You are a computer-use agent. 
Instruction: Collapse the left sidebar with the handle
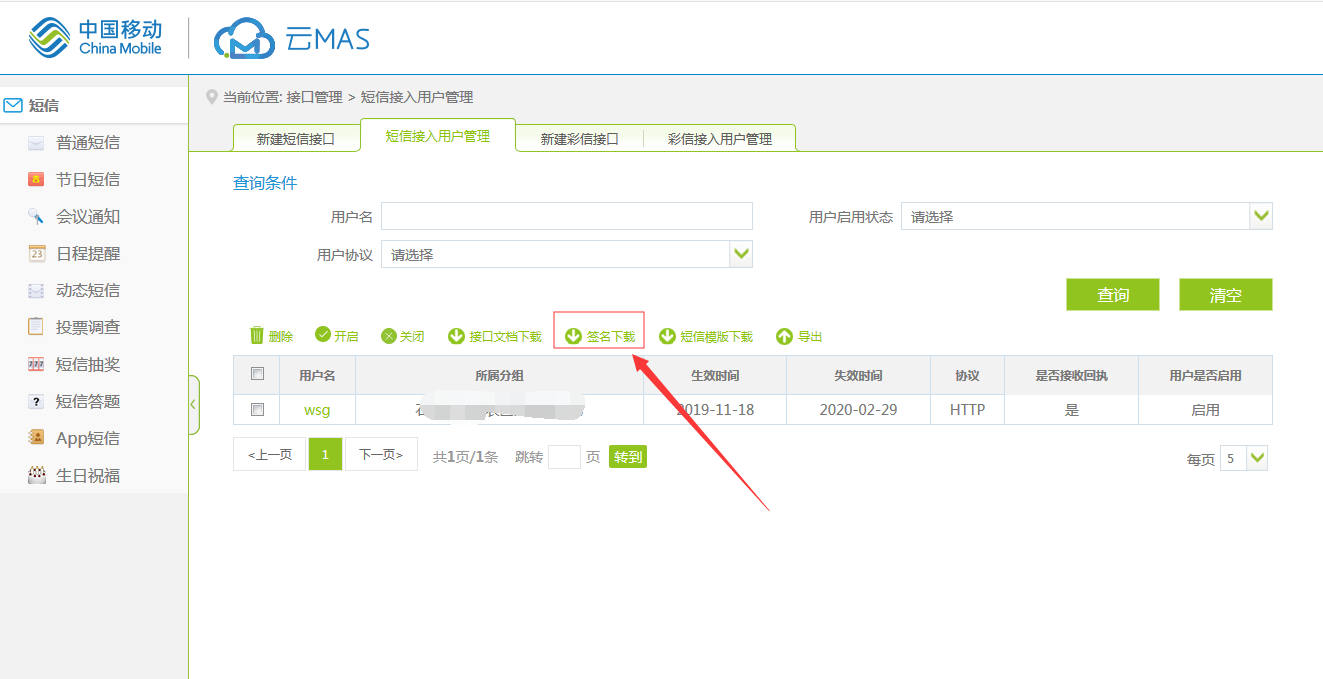click(193, 405)
